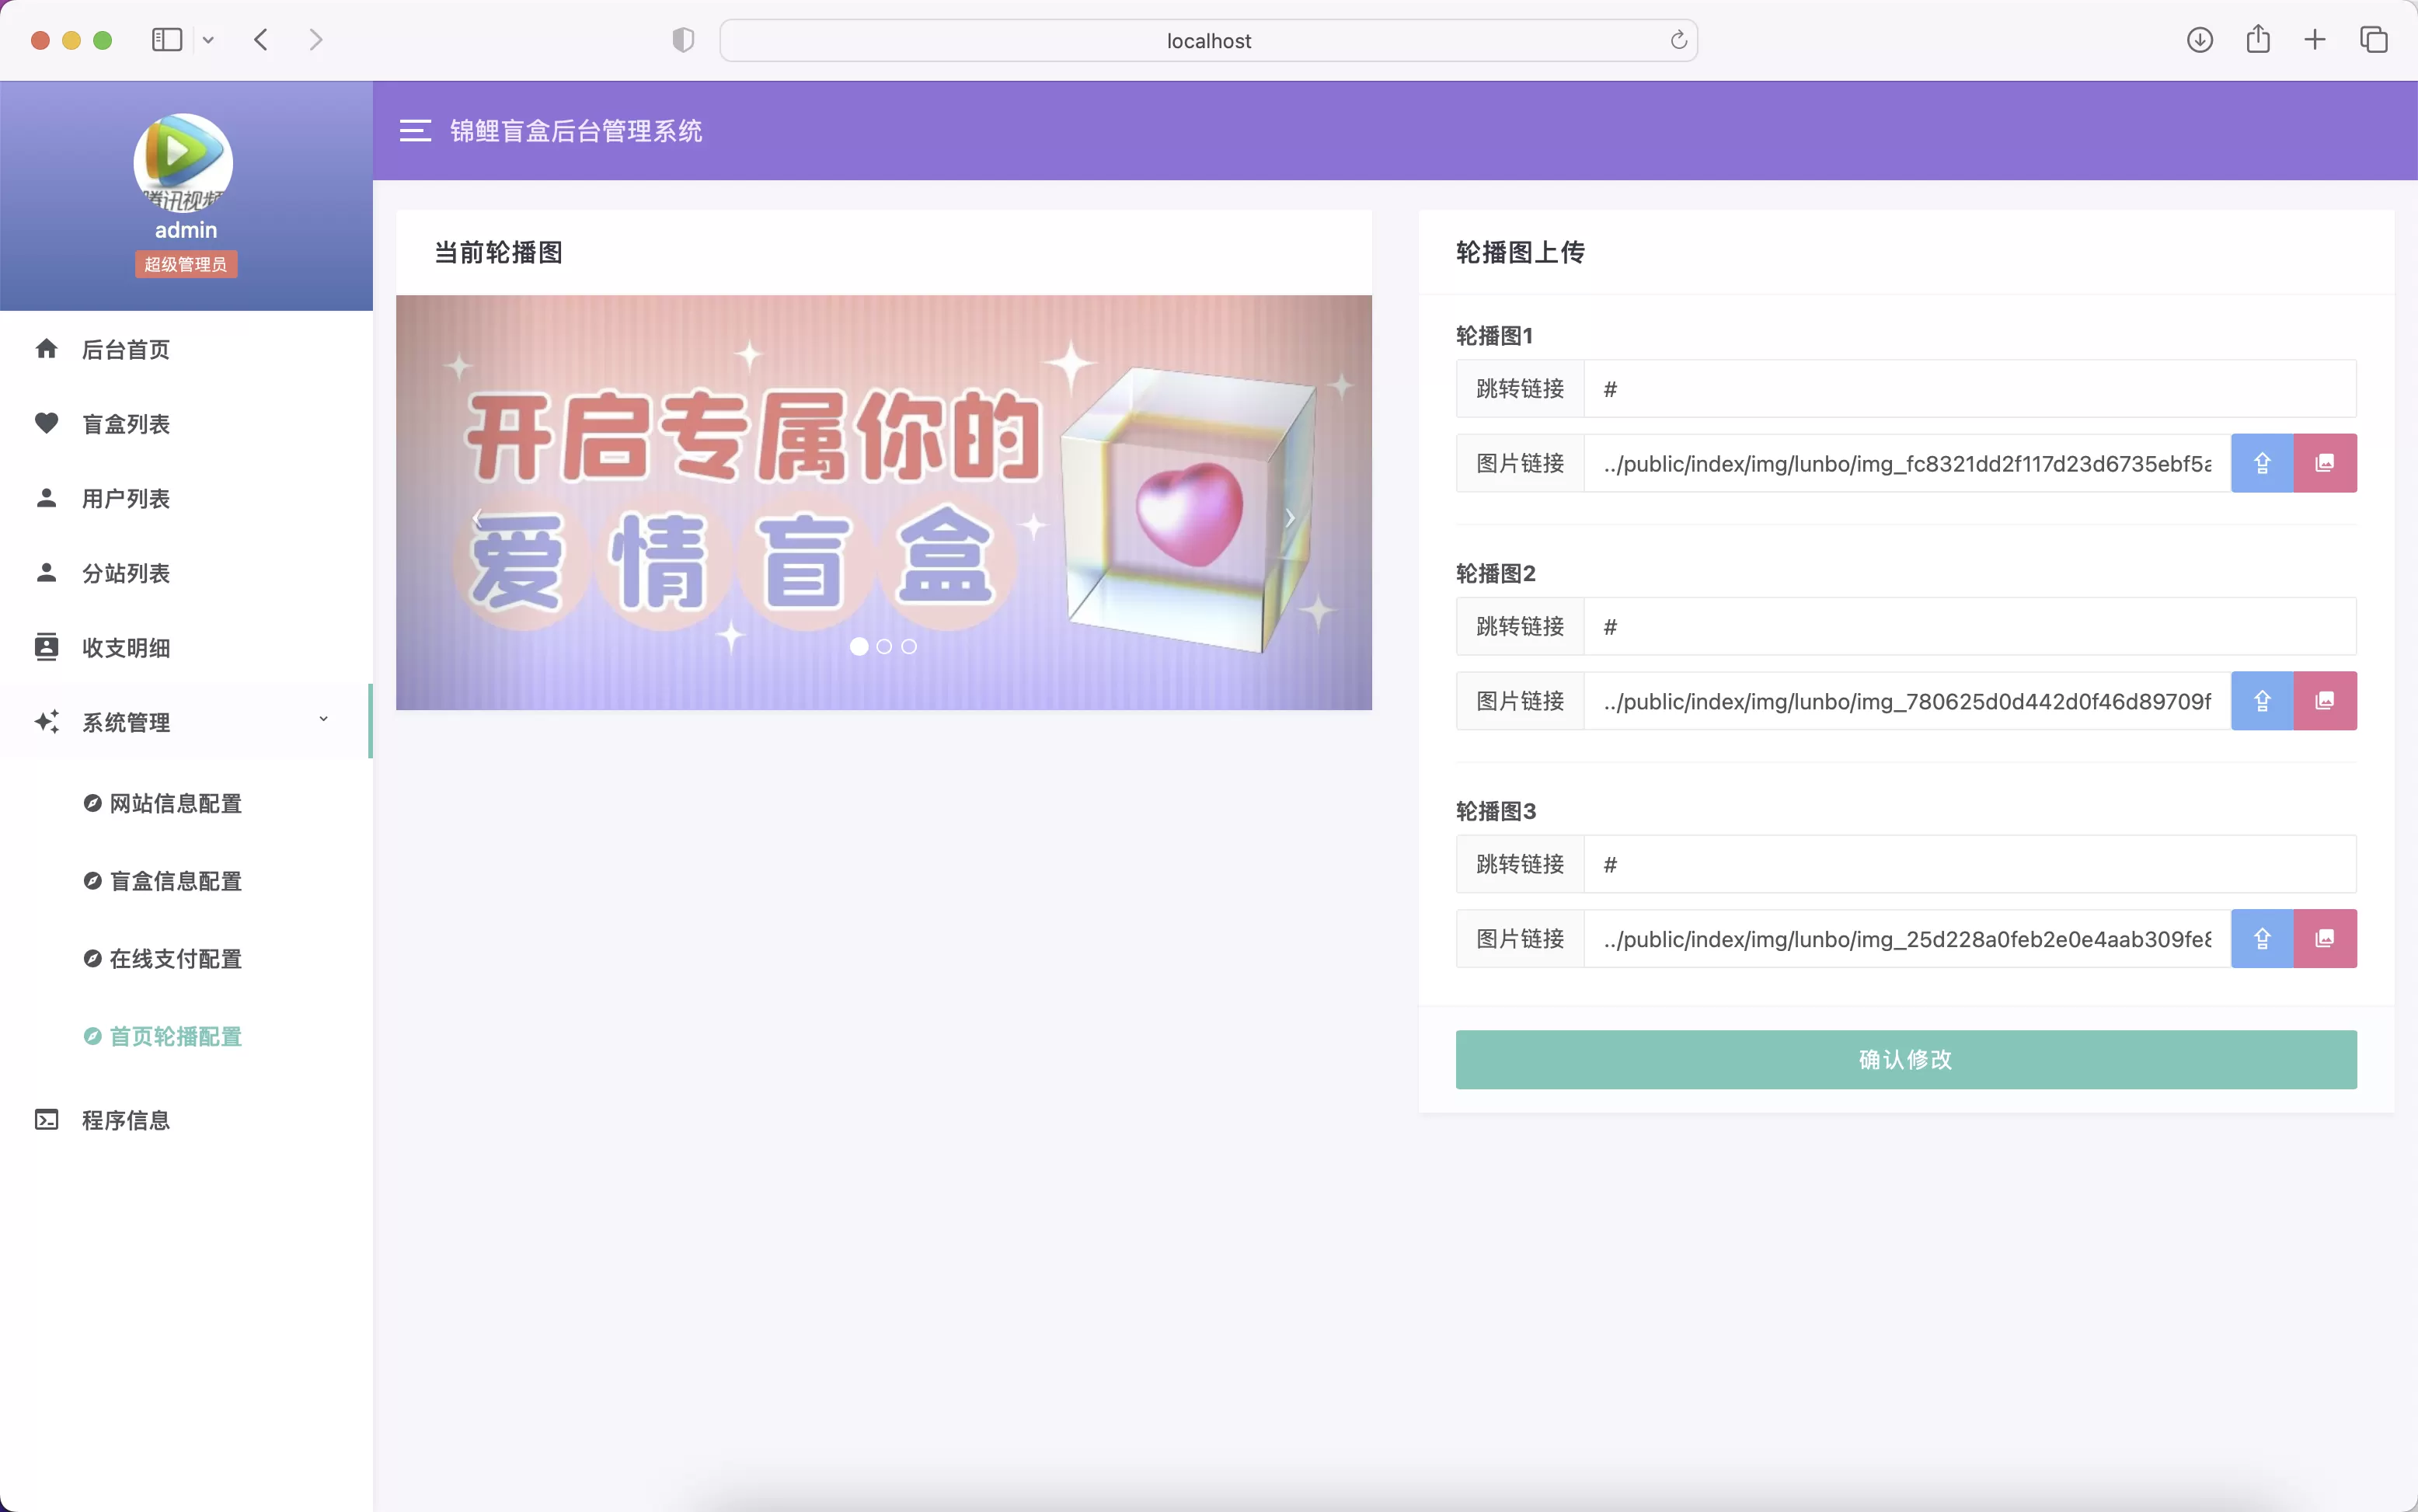Screen dimensions: 2418x1512
Task: Click upload icon for 轮播图3 image
Action: pyautogui.click(x=2261, y=937)
